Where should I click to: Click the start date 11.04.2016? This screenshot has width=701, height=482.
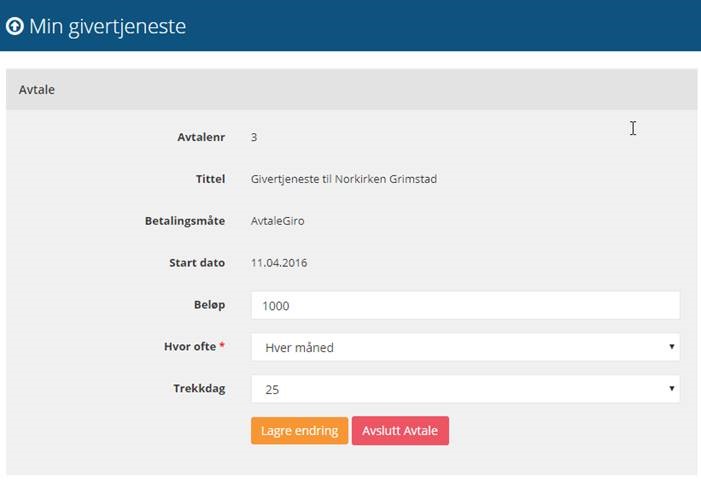pyautogui.click(x=279, y=262)
